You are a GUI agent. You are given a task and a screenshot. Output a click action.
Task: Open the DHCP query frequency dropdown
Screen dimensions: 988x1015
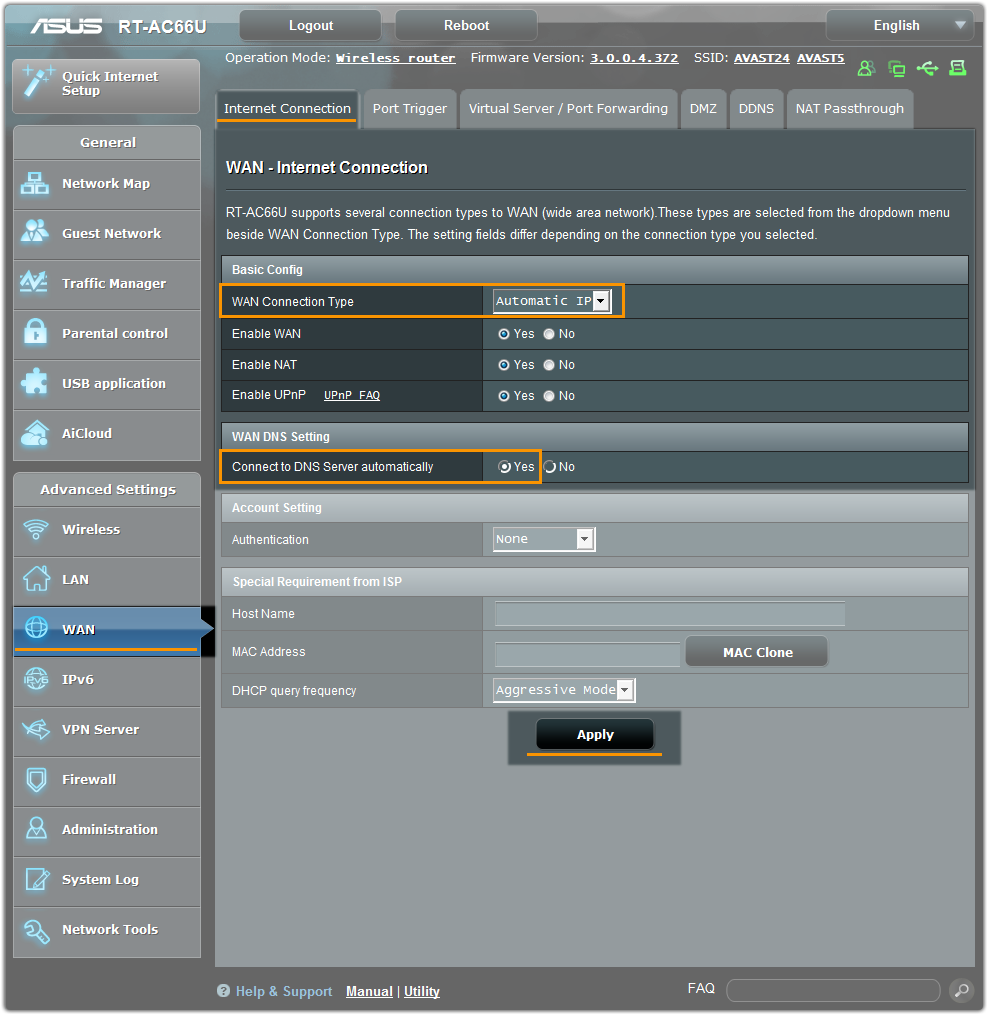[x=564, y=690]
